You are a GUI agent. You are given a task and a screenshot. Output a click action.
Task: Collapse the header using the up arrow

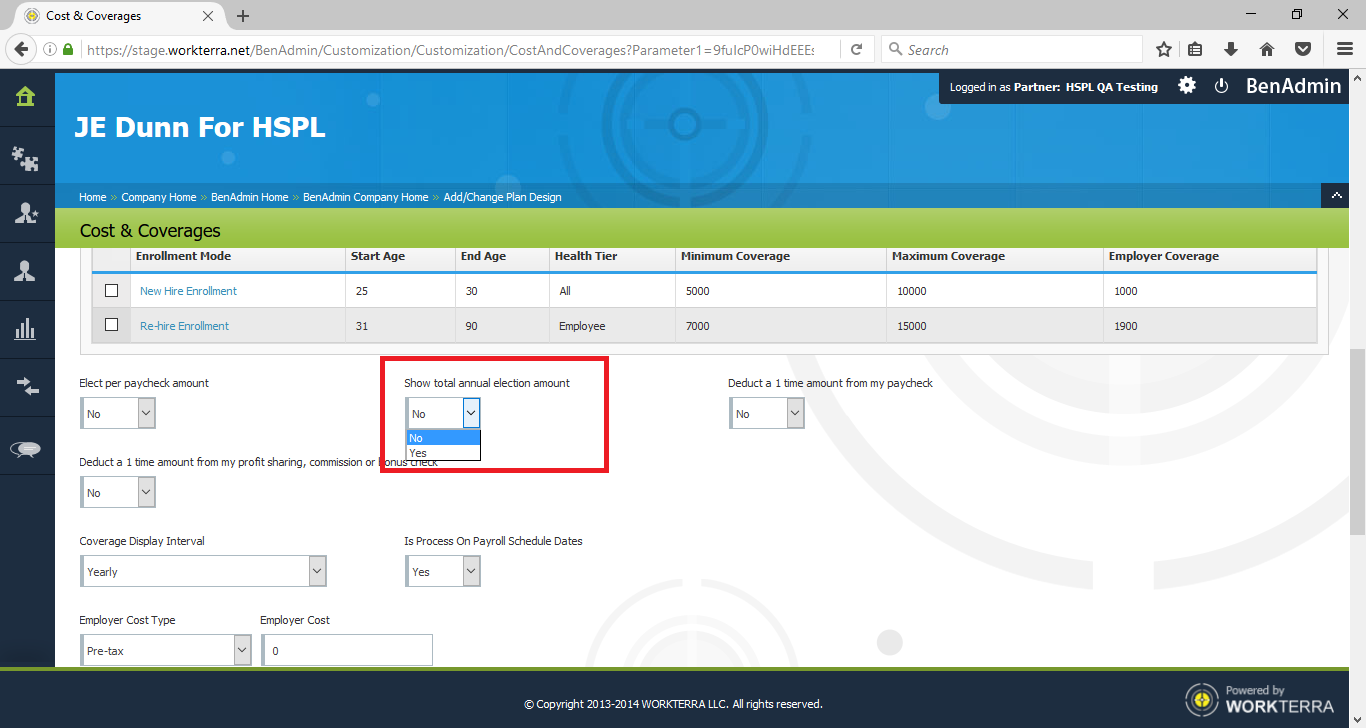(x=1335, y=196)
